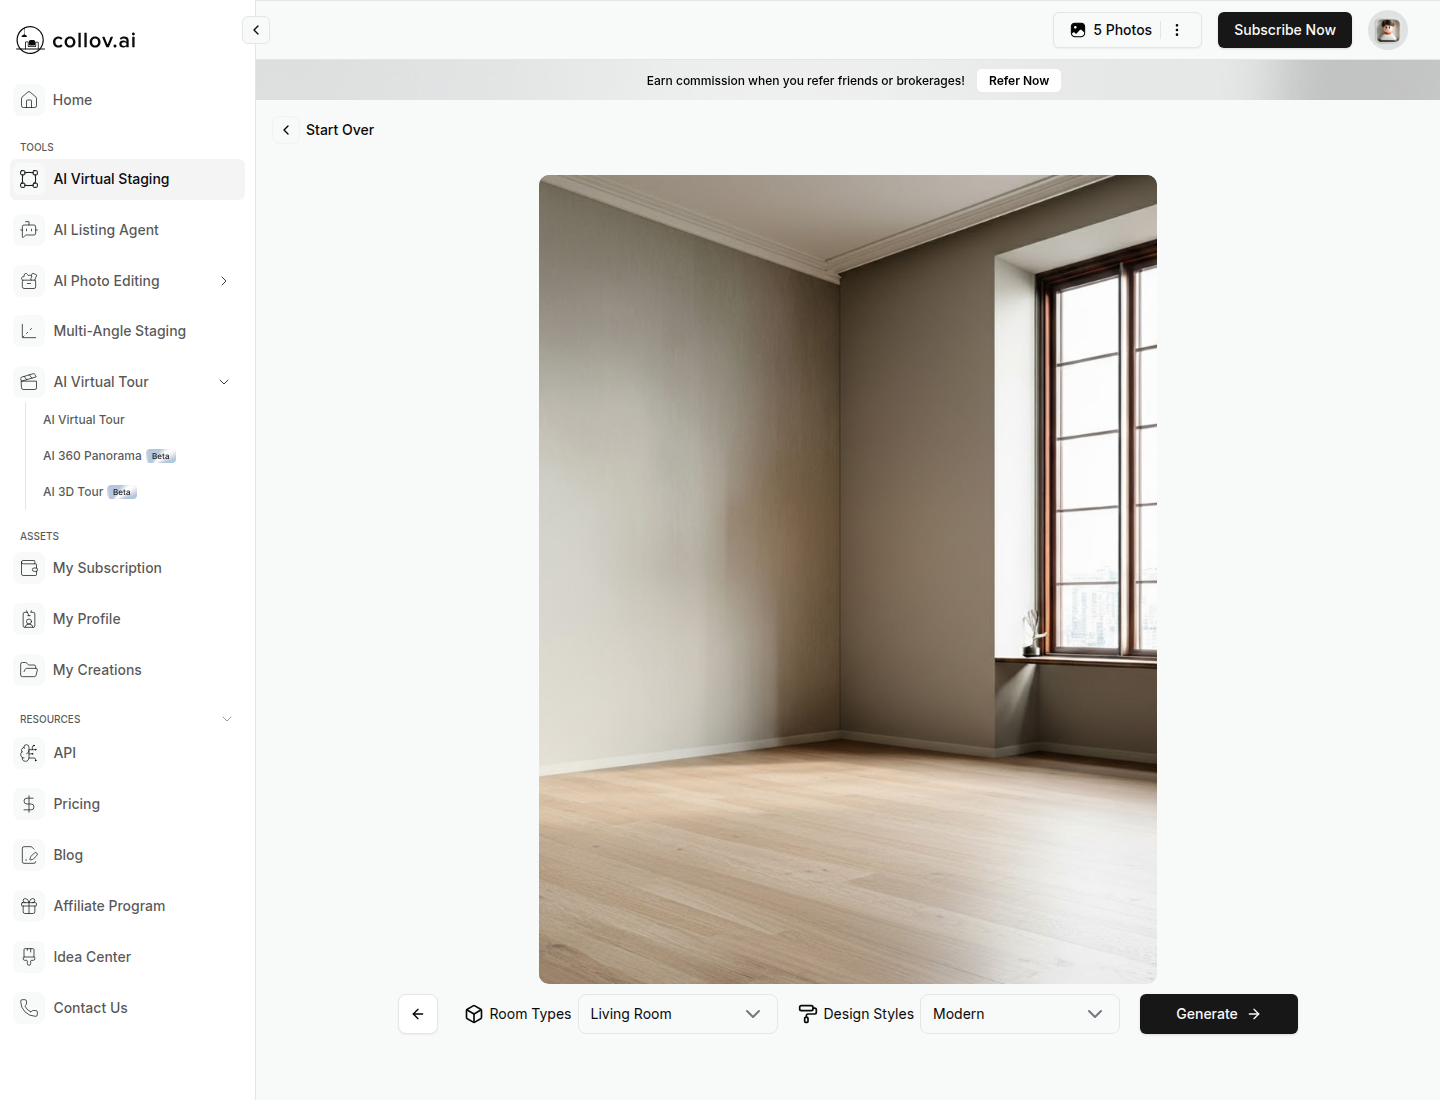Screen dimensions: 1440x1100
Task: Click the Room Types label
Action: 530,1014
